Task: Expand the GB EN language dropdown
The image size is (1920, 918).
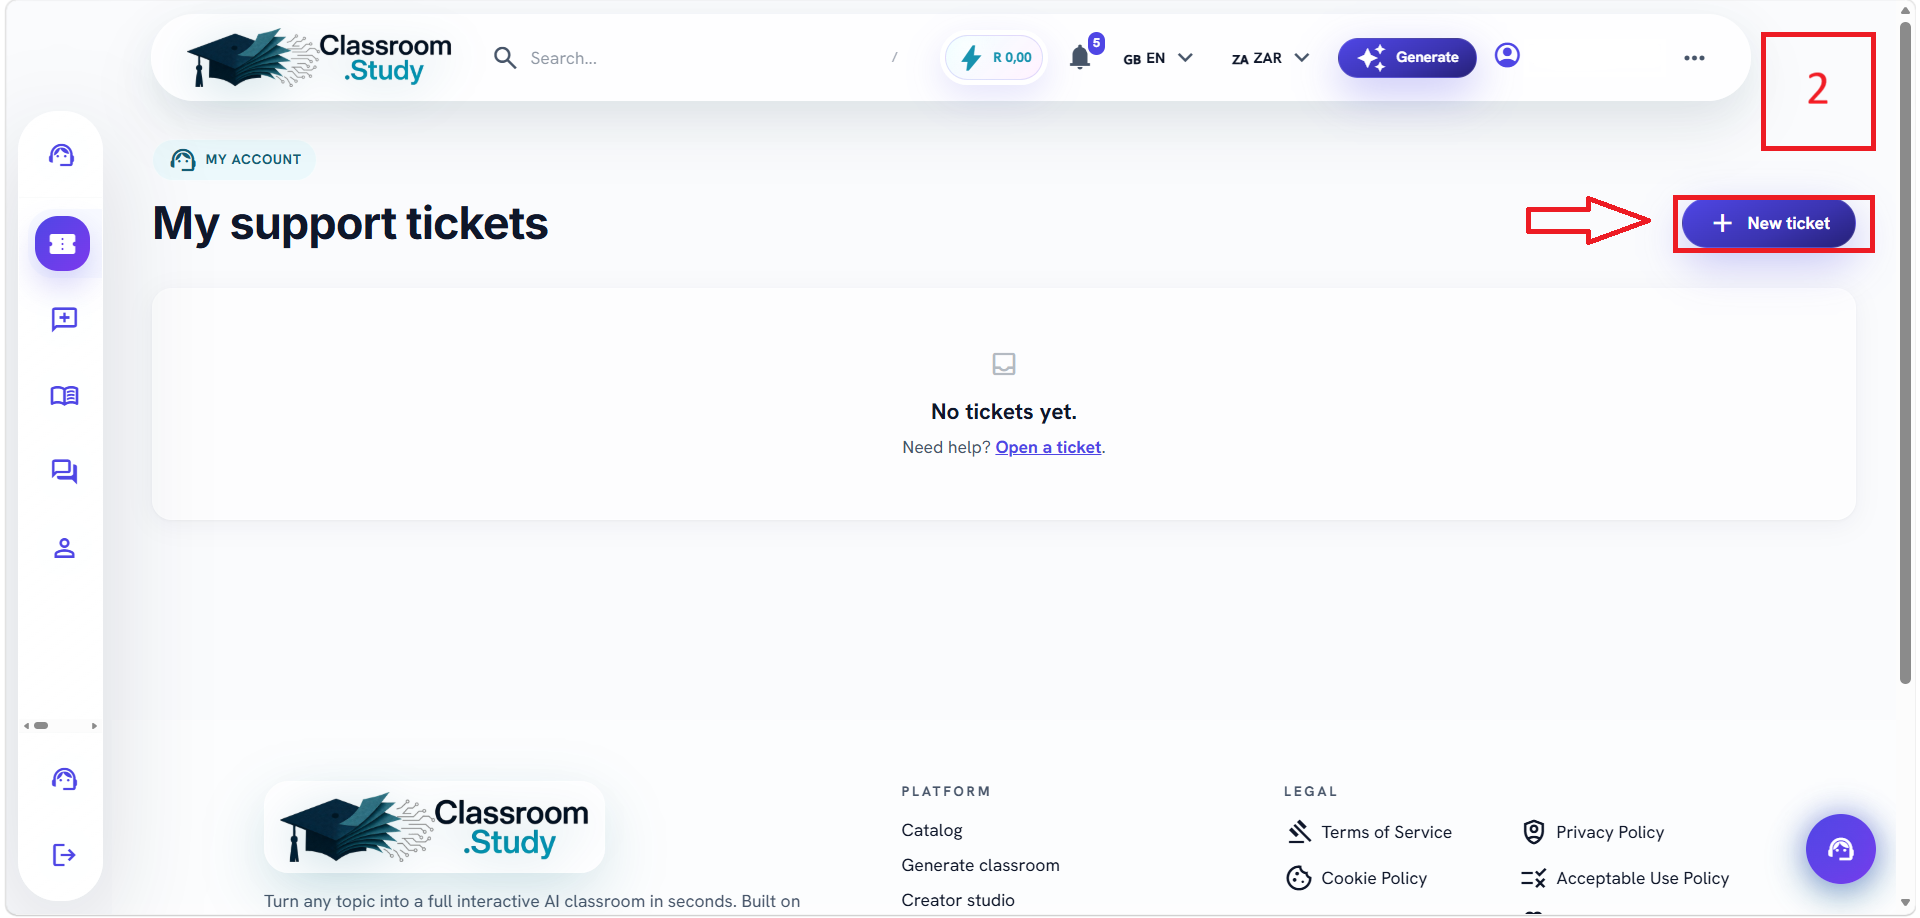Action: point(1158,58)
